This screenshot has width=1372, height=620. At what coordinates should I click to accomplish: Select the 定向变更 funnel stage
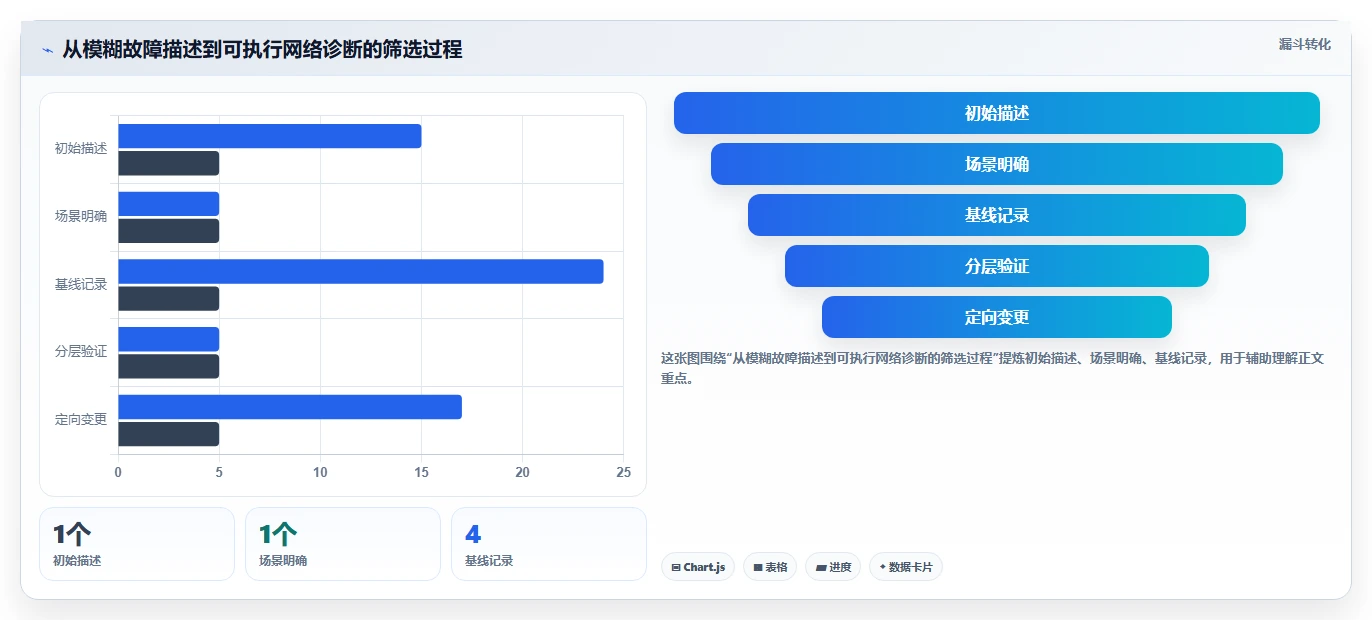pyautogui.click(x=997, y=317)
